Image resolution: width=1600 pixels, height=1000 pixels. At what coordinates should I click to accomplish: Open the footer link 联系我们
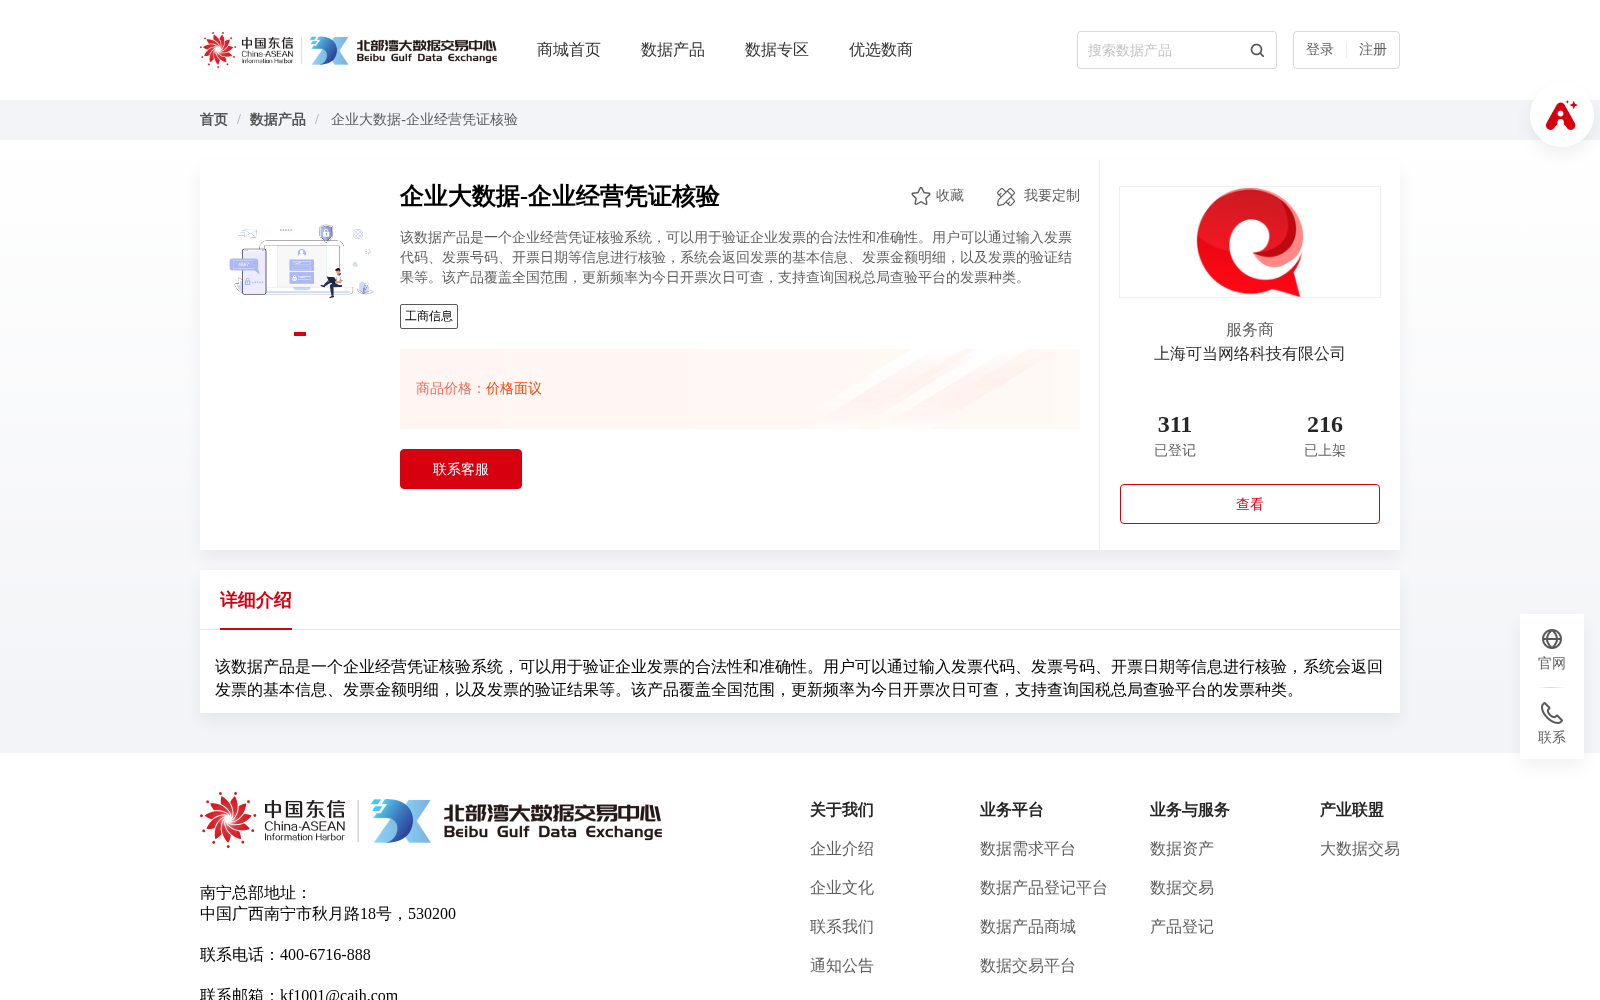point(842,927)
